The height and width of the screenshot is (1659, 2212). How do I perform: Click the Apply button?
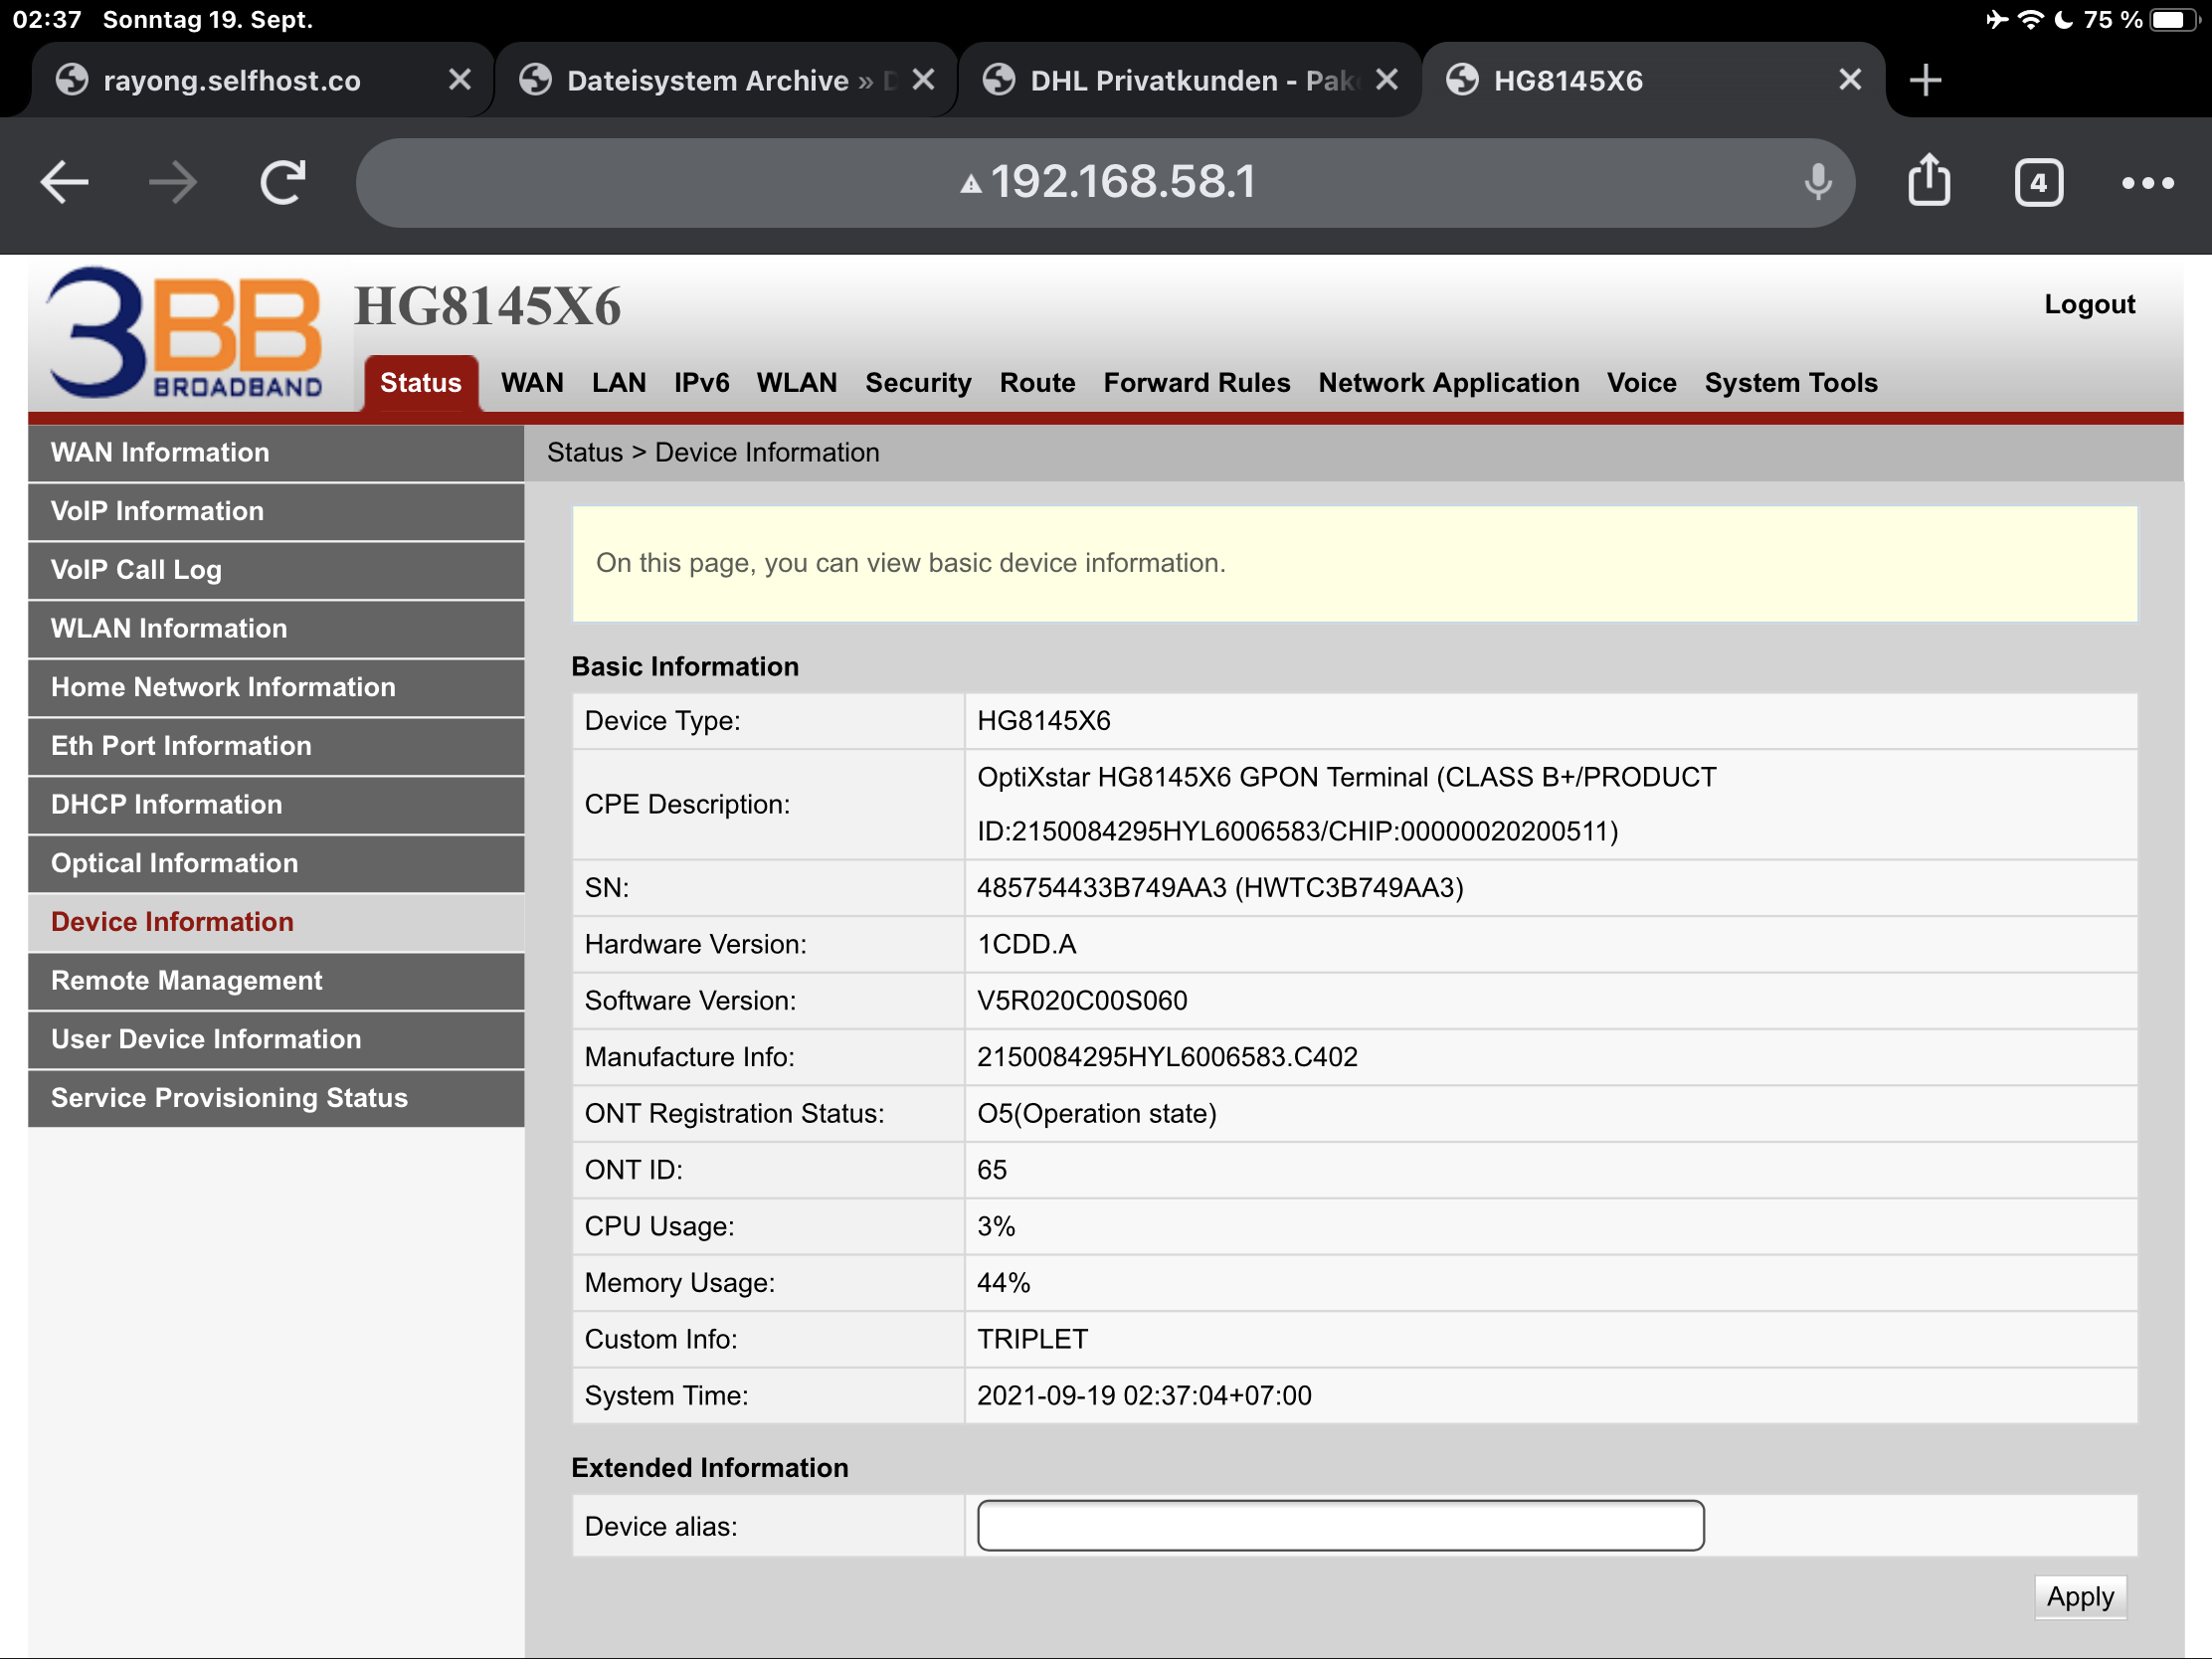(x=2080, y=1597)
